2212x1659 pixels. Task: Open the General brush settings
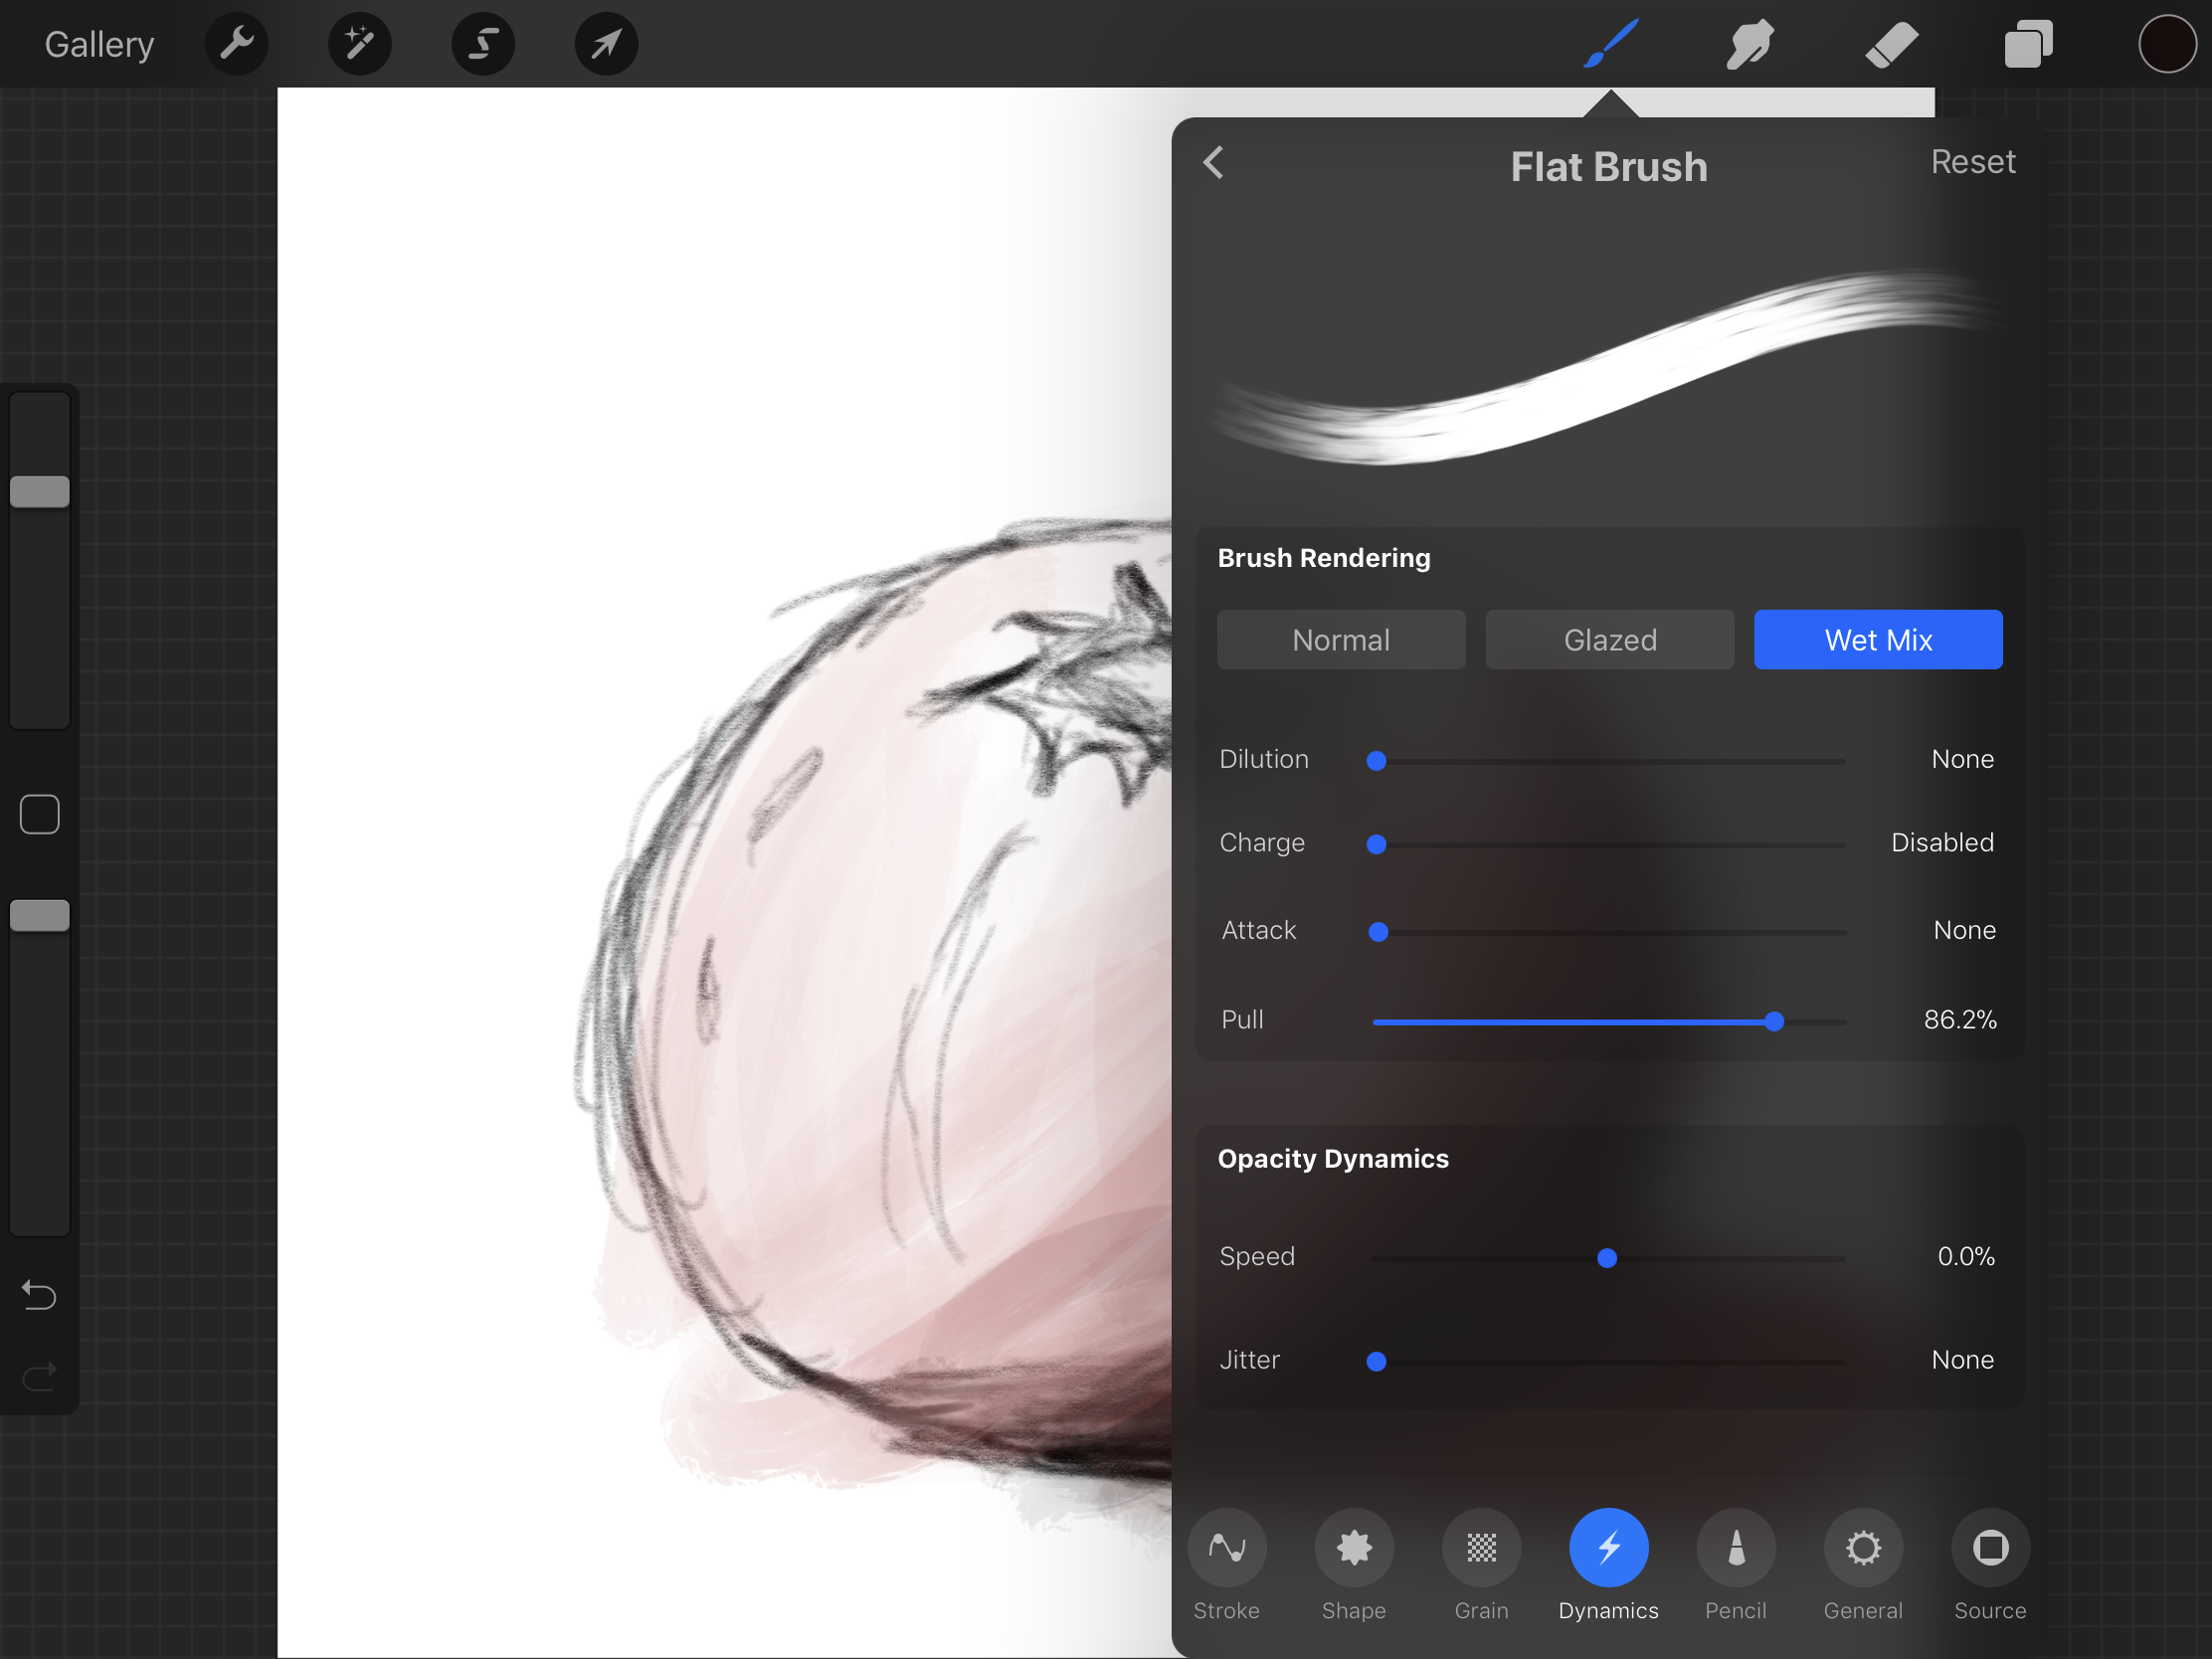(x=1863, y=1548)
